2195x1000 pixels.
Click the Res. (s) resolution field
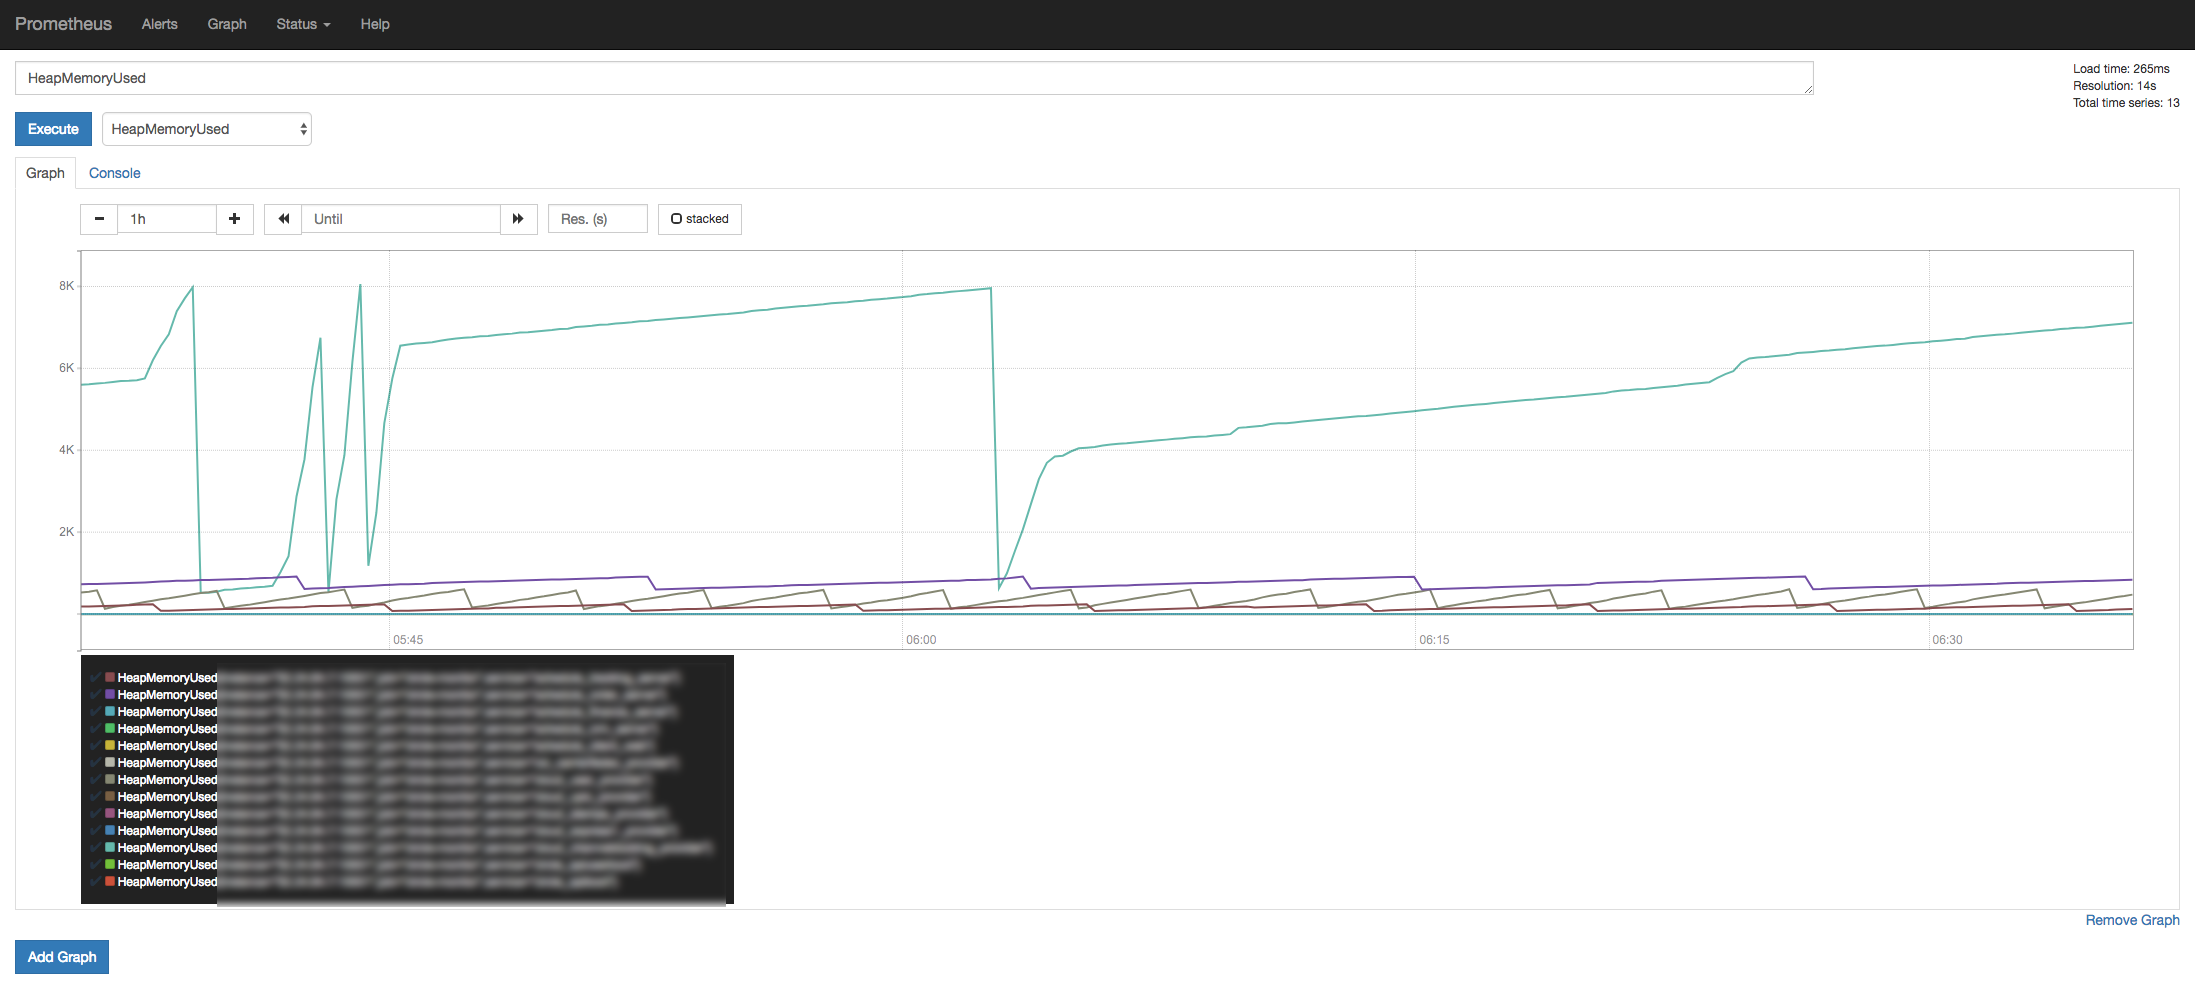(x=598, y=219)
